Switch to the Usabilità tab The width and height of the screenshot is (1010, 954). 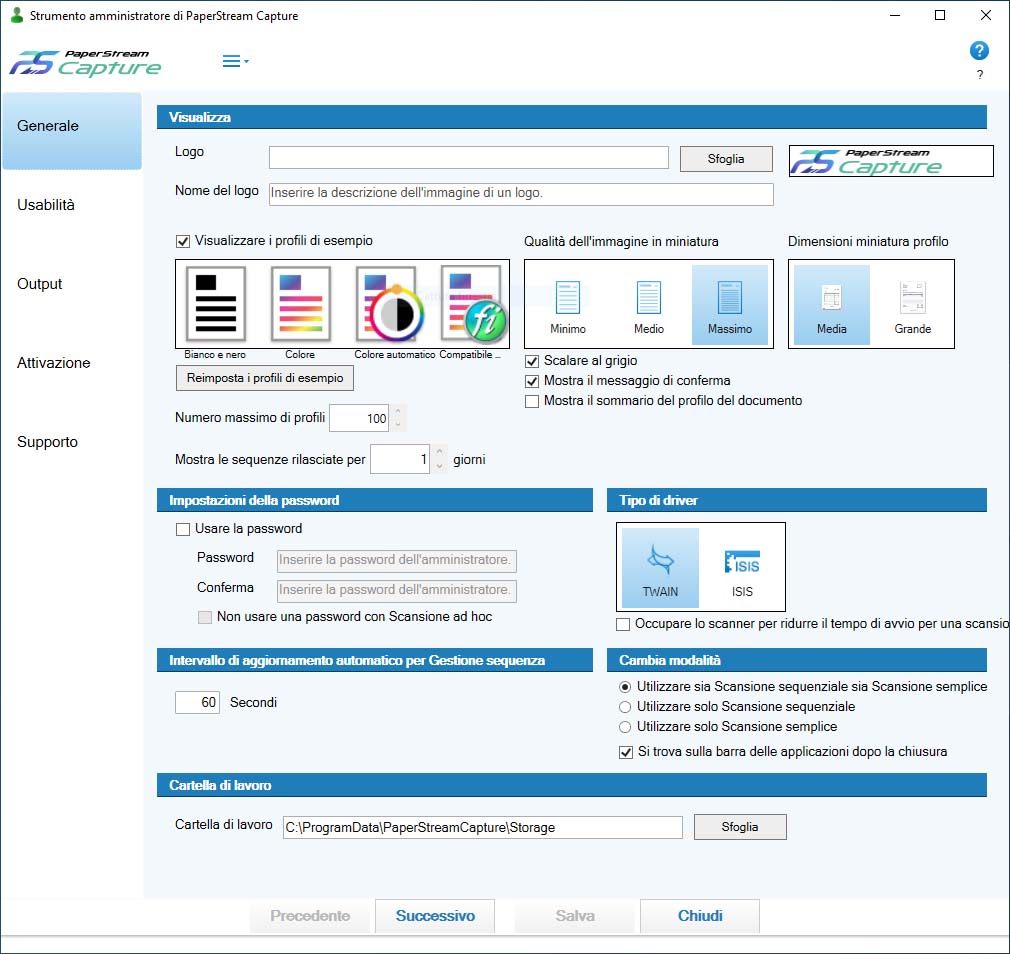click(46, 205)
